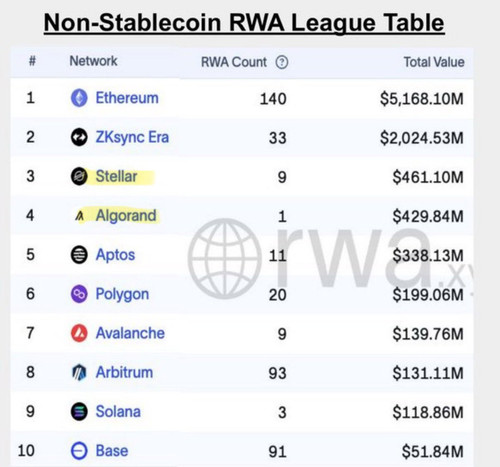The image size is (500, 467).
Task: Click the Aptos logo icon
Action: point(79,255)
